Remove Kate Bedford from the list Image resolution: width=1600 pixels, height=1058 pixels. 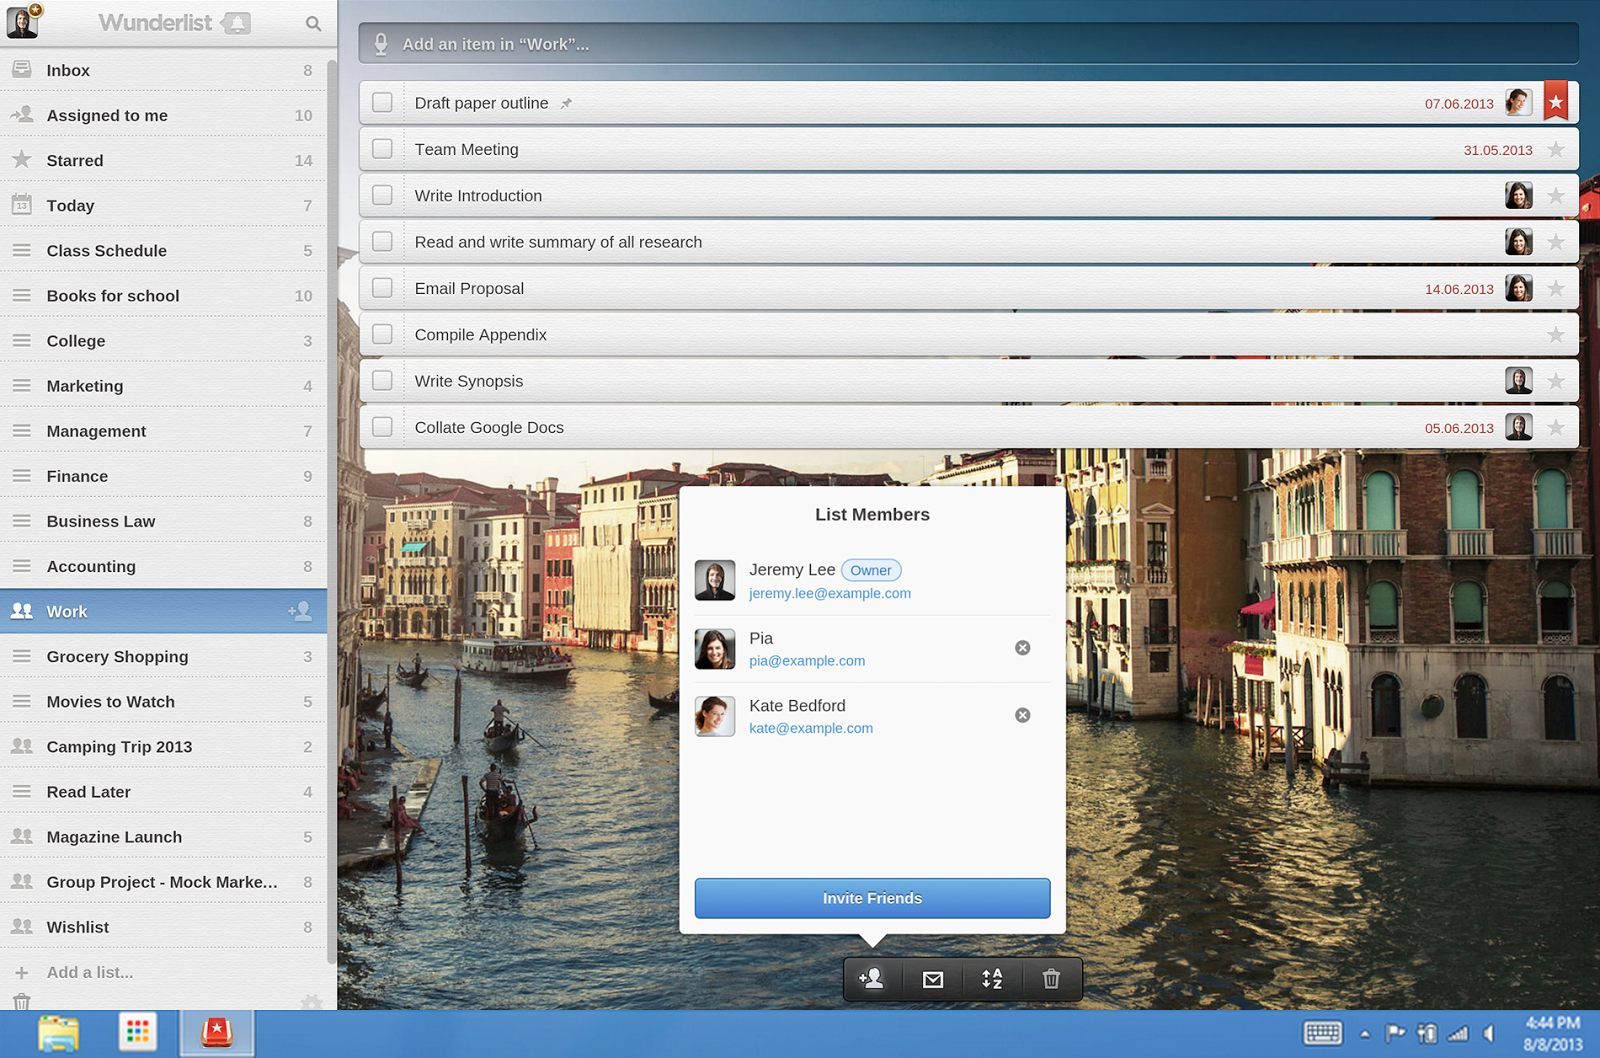pos(1022,715)
